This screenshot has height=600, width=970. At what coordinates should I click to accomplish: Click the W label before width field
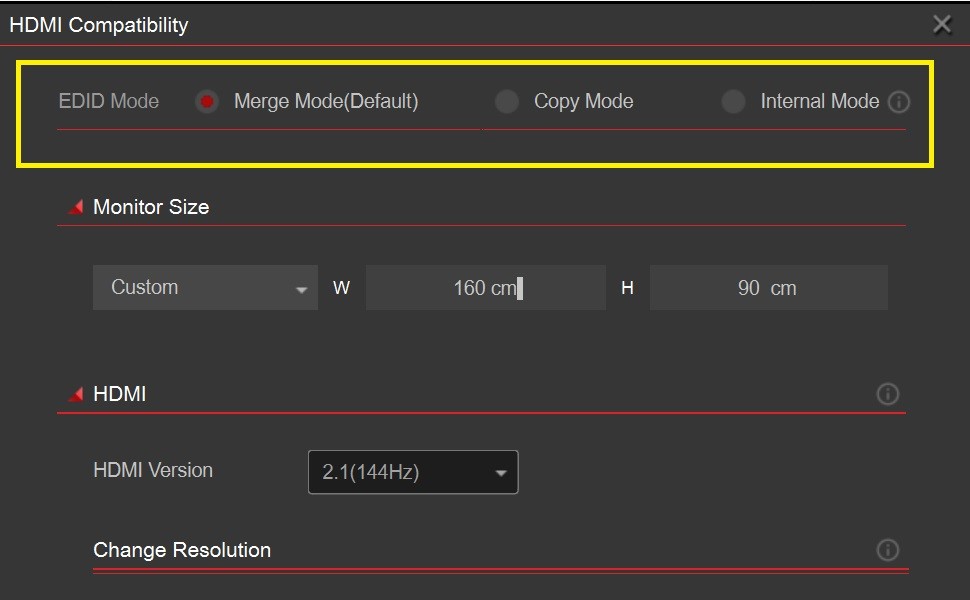point(341,288)
